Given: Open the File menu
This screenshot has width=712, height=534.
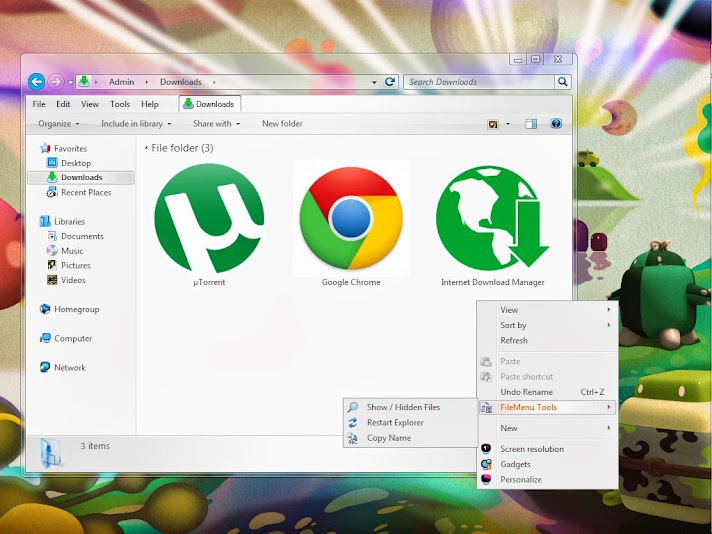Looking at the screenshot, I should point(39,104).
